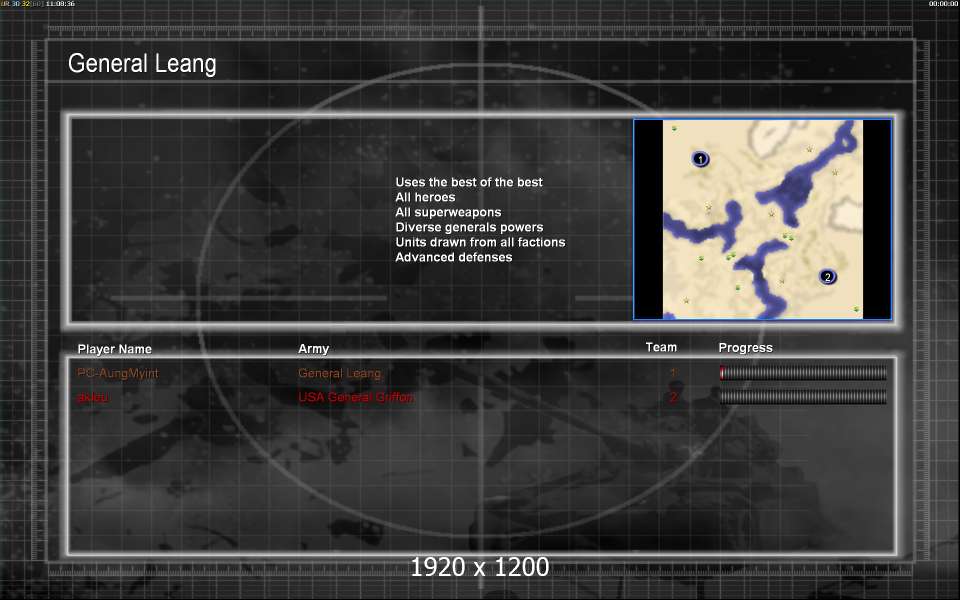
Task: Click the General Leang title
Action: point(142,64)
